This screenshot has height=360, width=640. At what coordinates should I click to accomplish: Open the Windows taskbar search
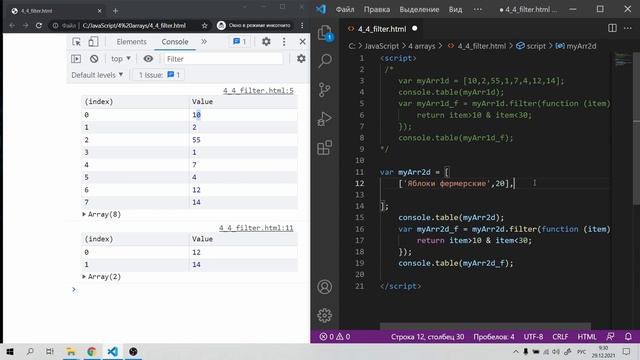[30, 351]
